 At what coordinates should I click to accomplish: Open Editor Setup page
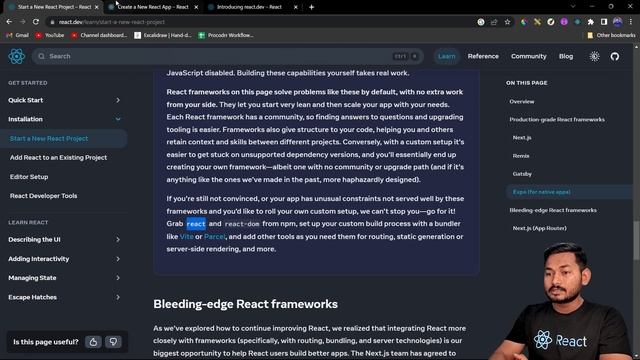[29, 177]
